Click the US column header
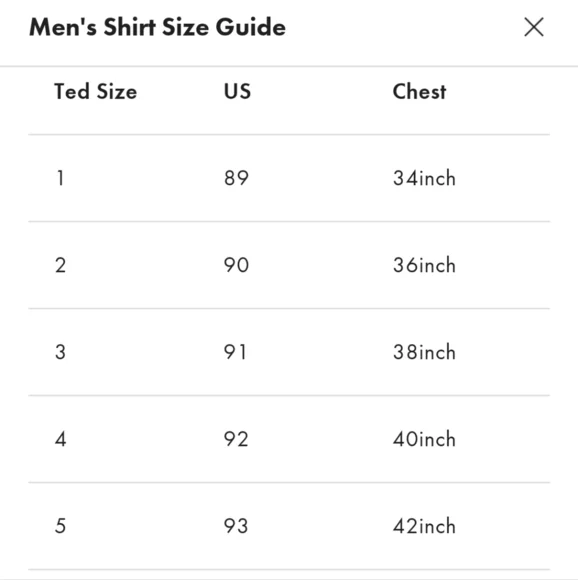578x580 pixels. click(x=237, y=91)
